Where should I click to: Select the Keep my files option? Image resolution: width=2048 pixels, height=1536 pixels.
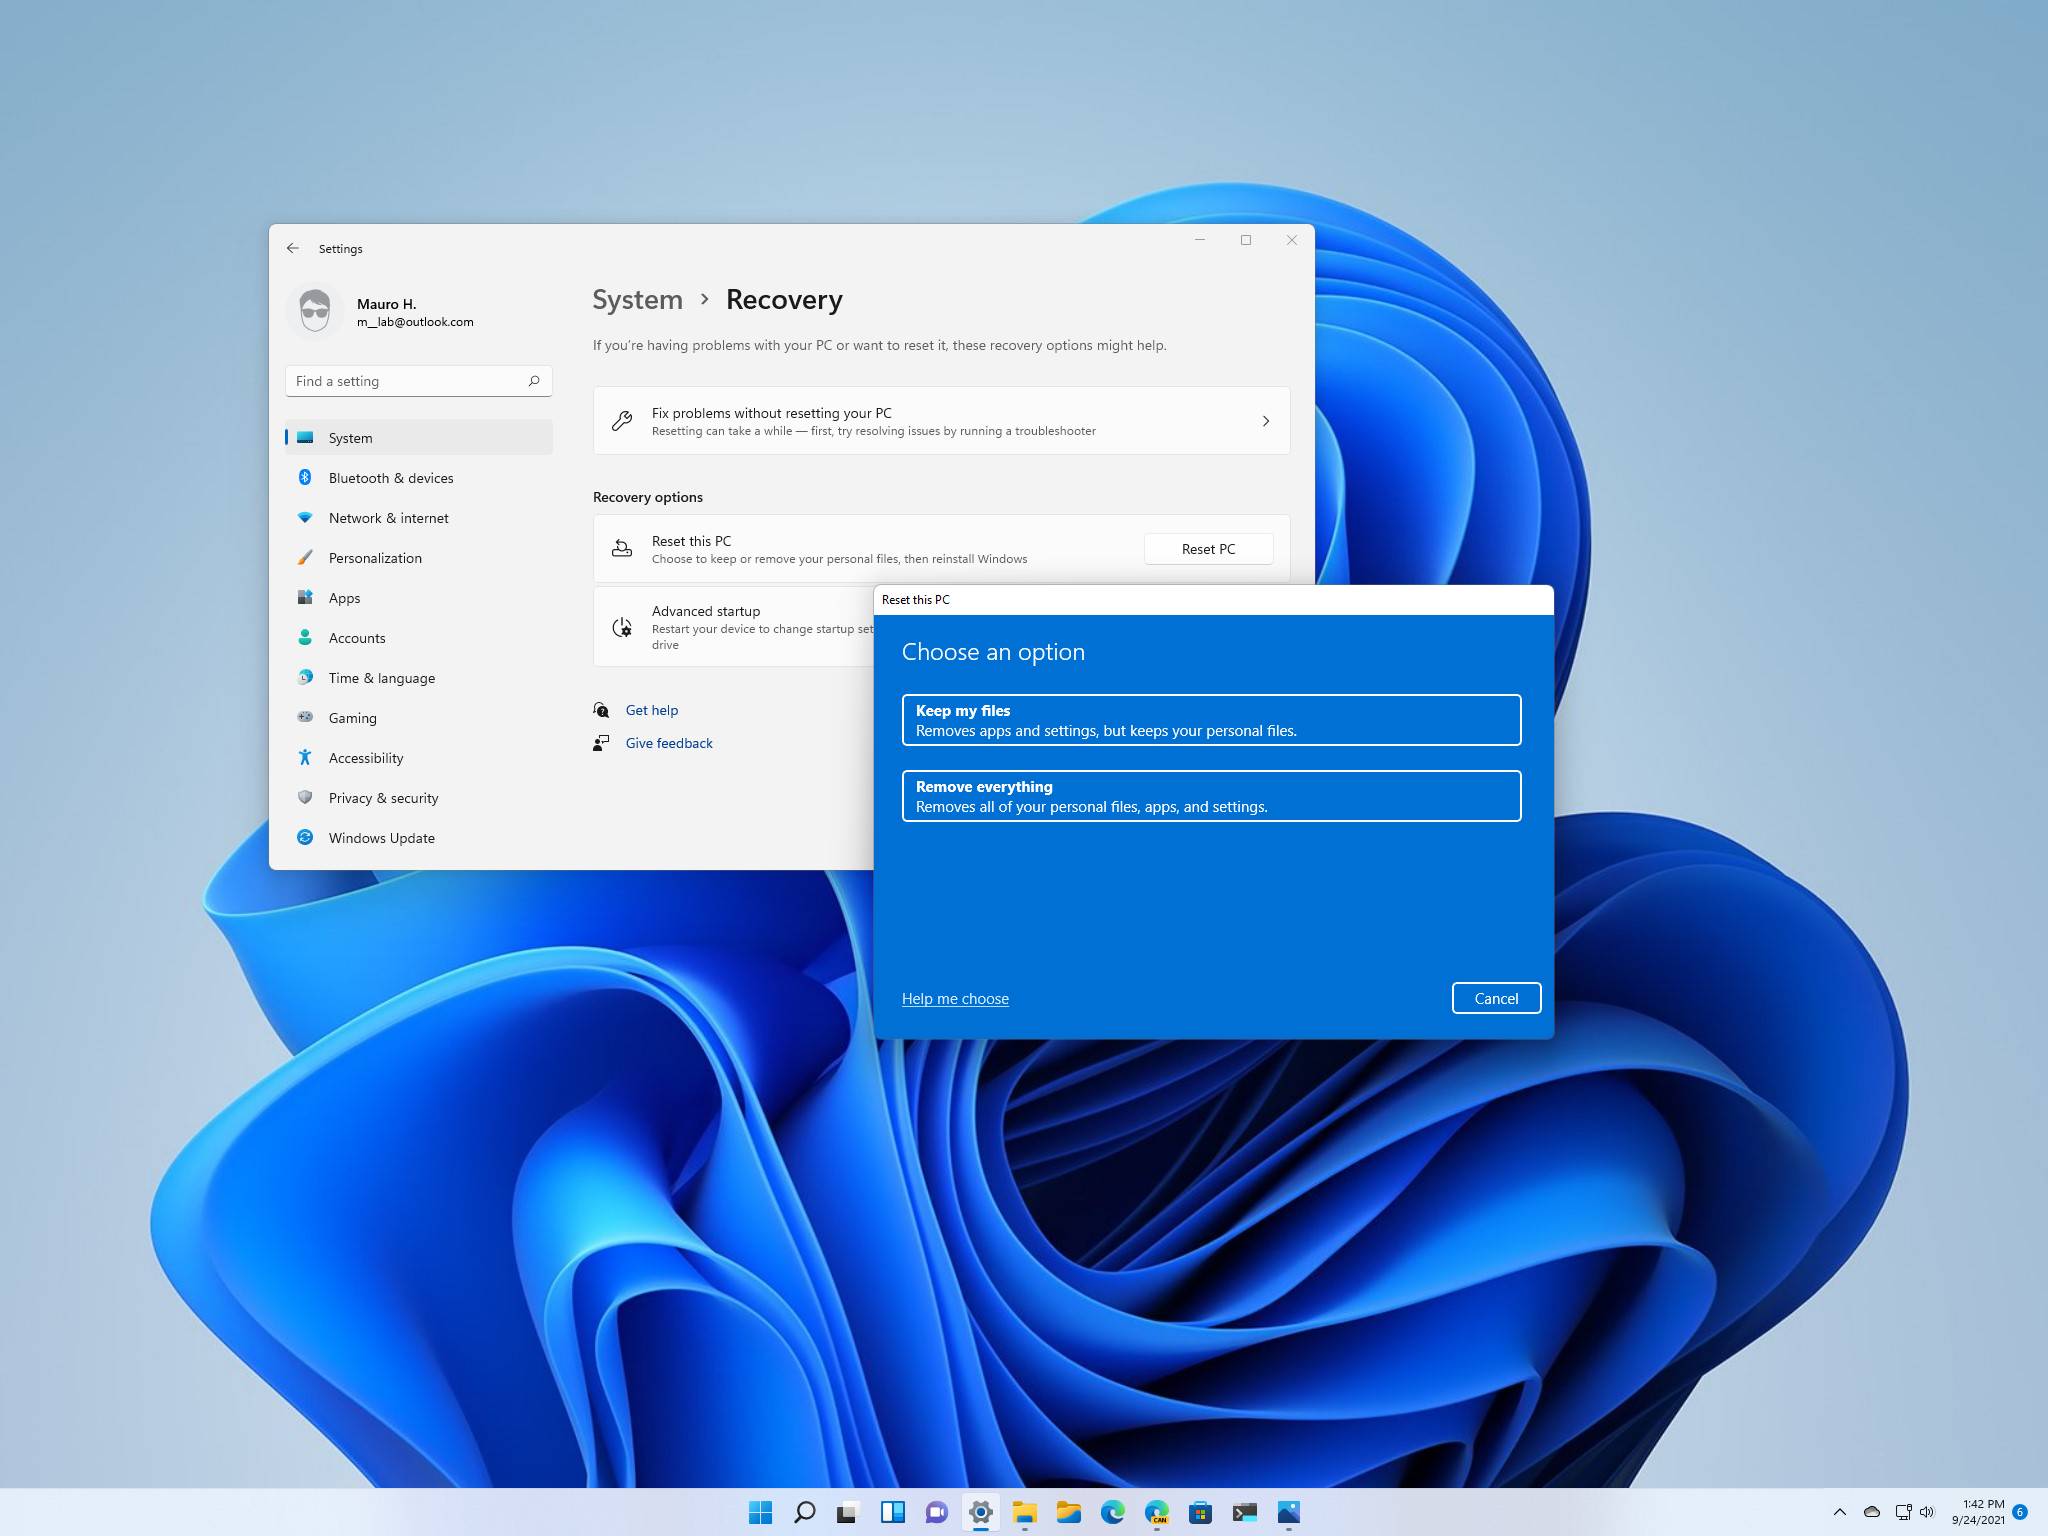coord(1211,720)
